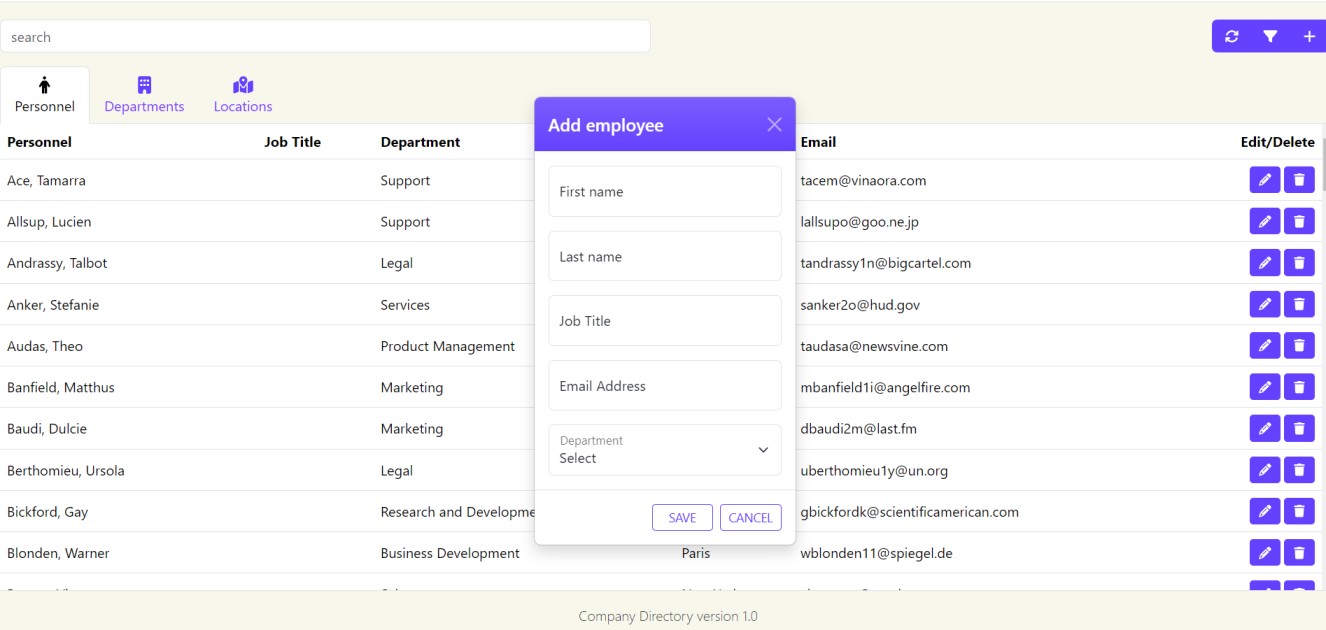Click the refresh data icon

(x=1230, y=35)
